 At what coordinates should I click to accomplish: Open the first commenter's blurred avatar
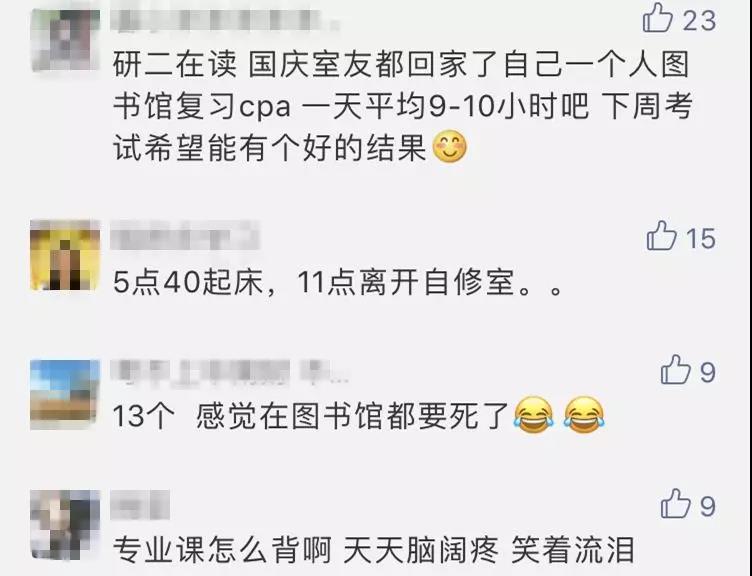coord(65,40)
